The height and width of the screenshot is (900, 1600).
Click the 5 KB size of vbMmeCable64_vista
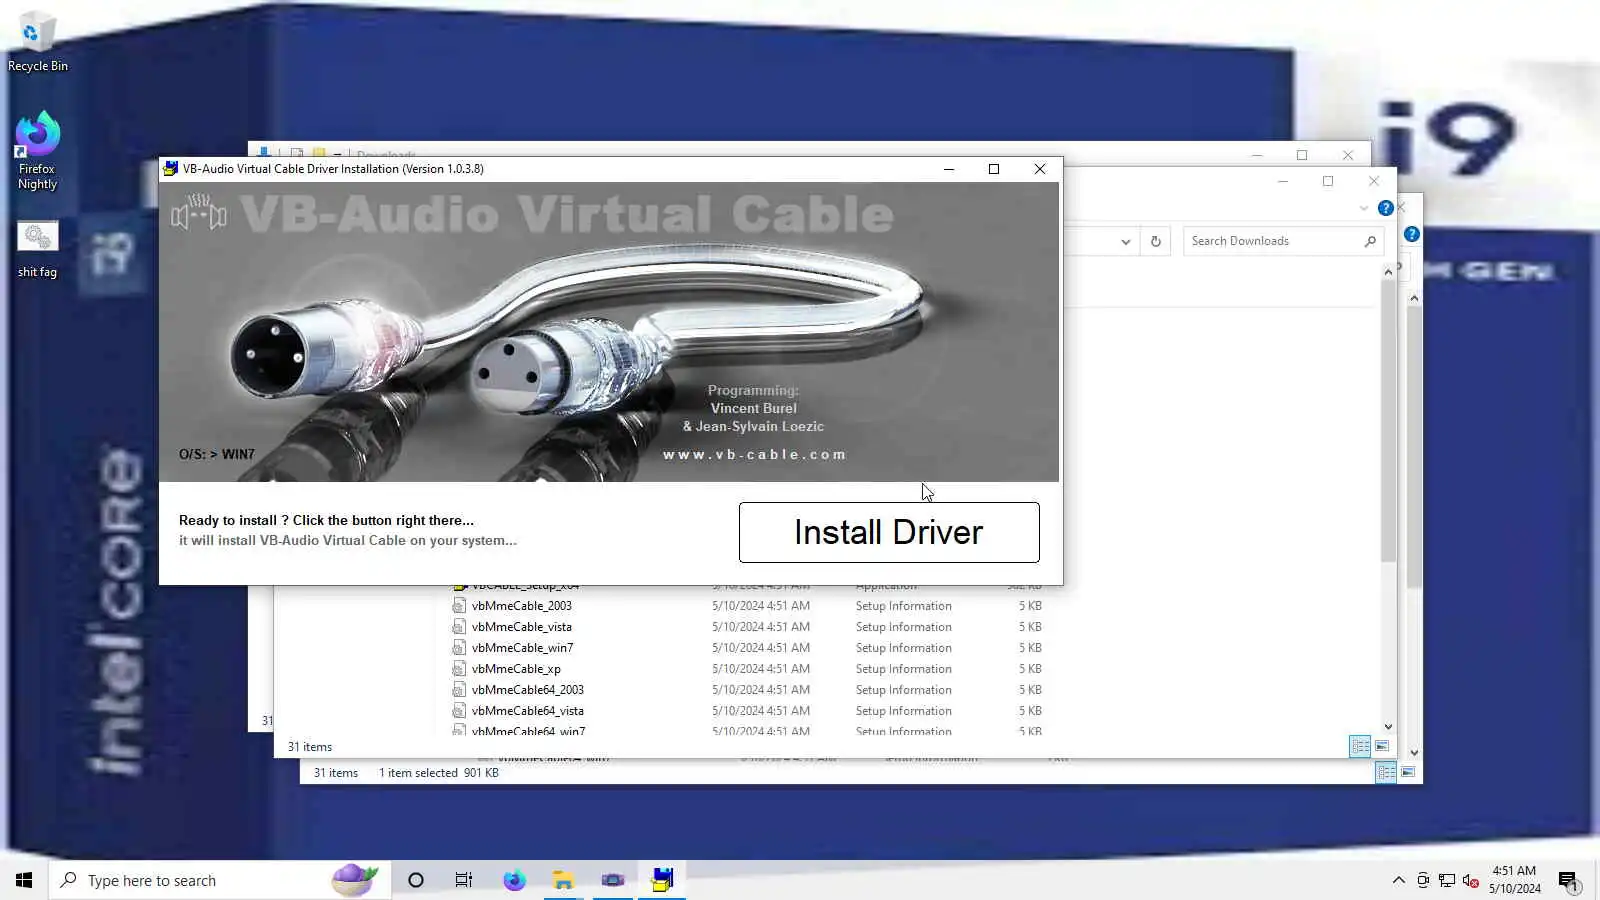pyautogui.click(x=1030, y=711)
